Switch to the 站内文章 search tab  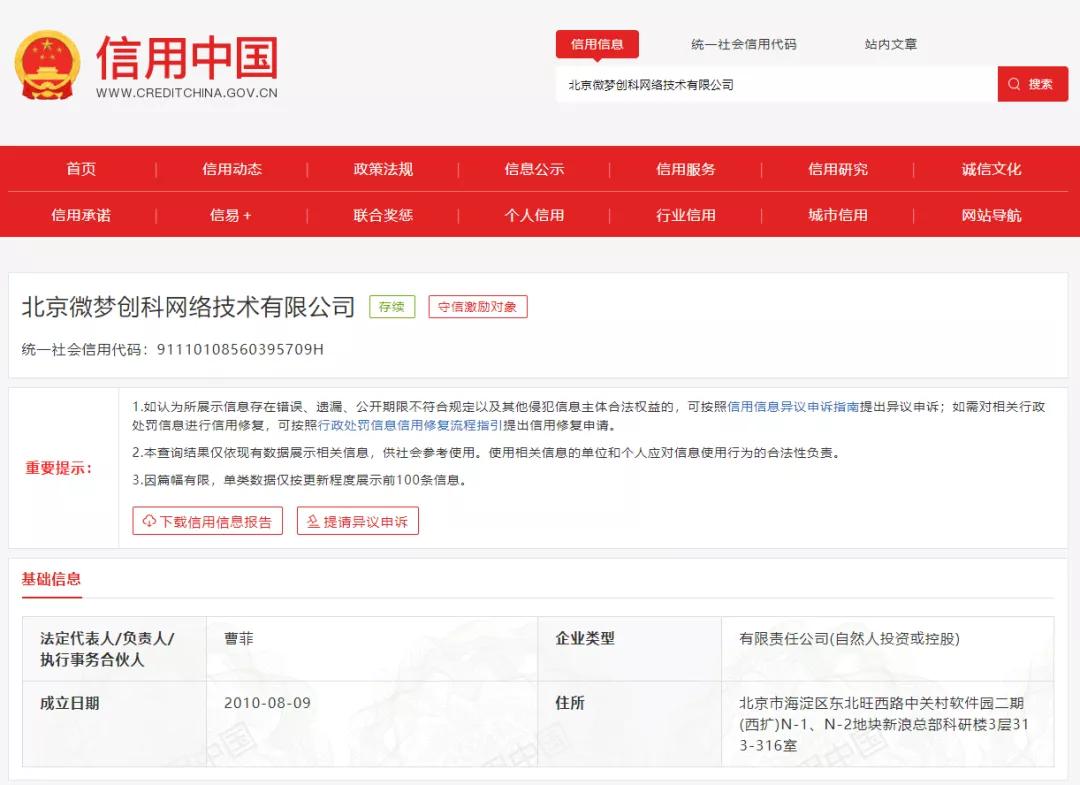tap(891, 44)
